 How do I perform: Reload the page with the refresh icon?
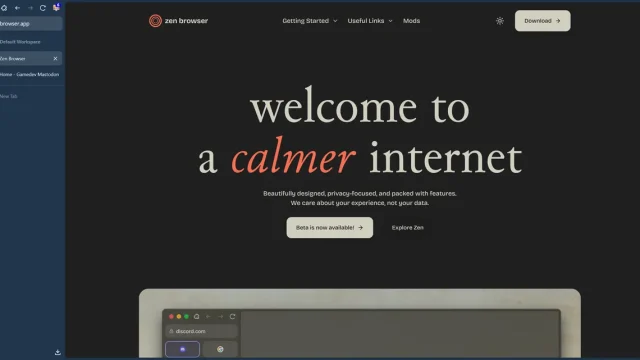(42, 8)
